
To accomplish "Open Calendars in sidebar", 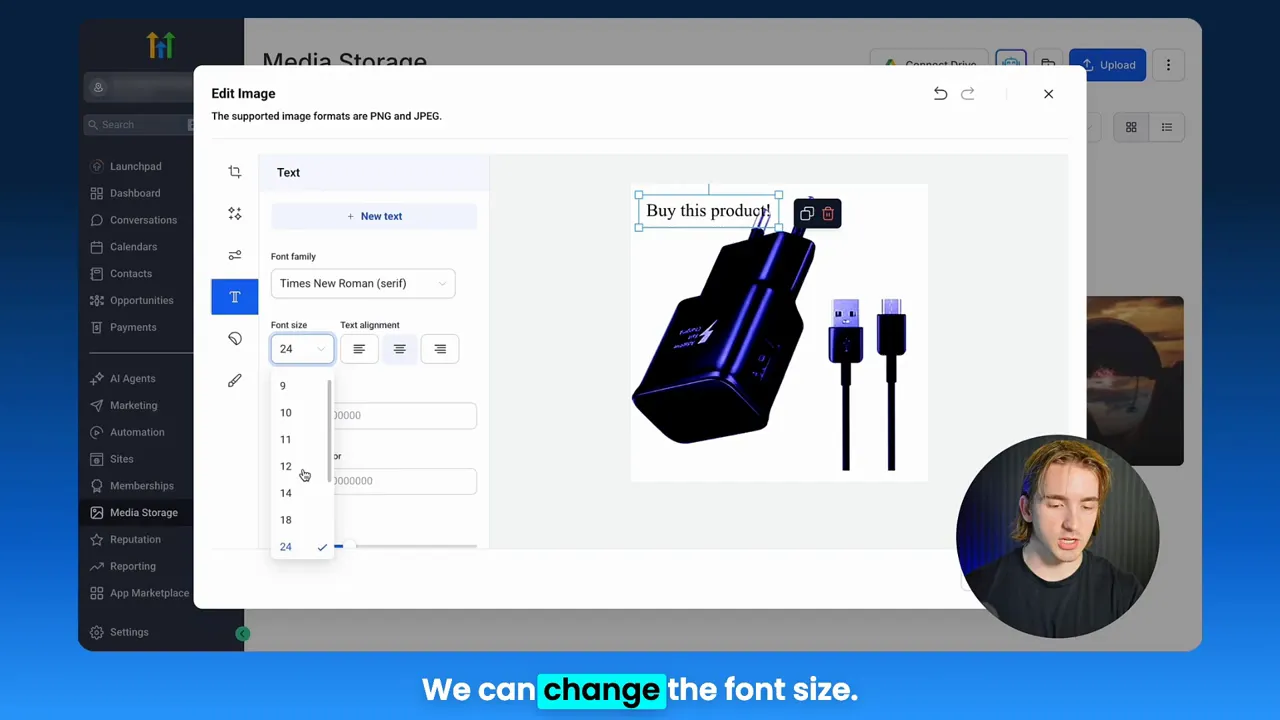I will point(135,247).
